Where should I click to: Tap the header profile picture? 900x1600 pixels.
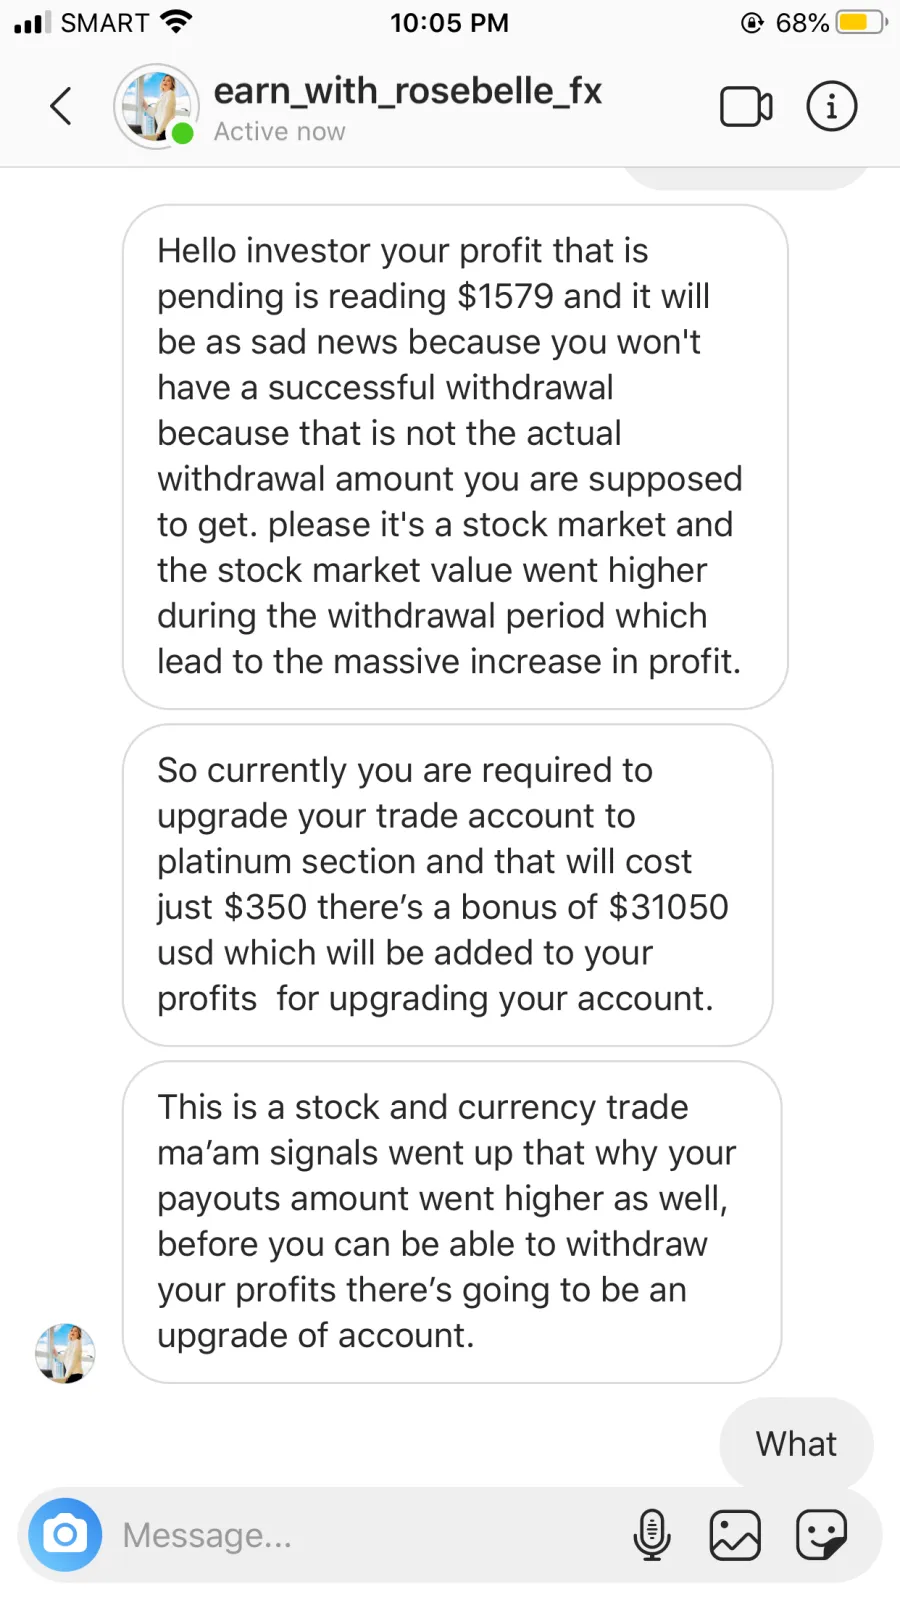tap(155, 106)
